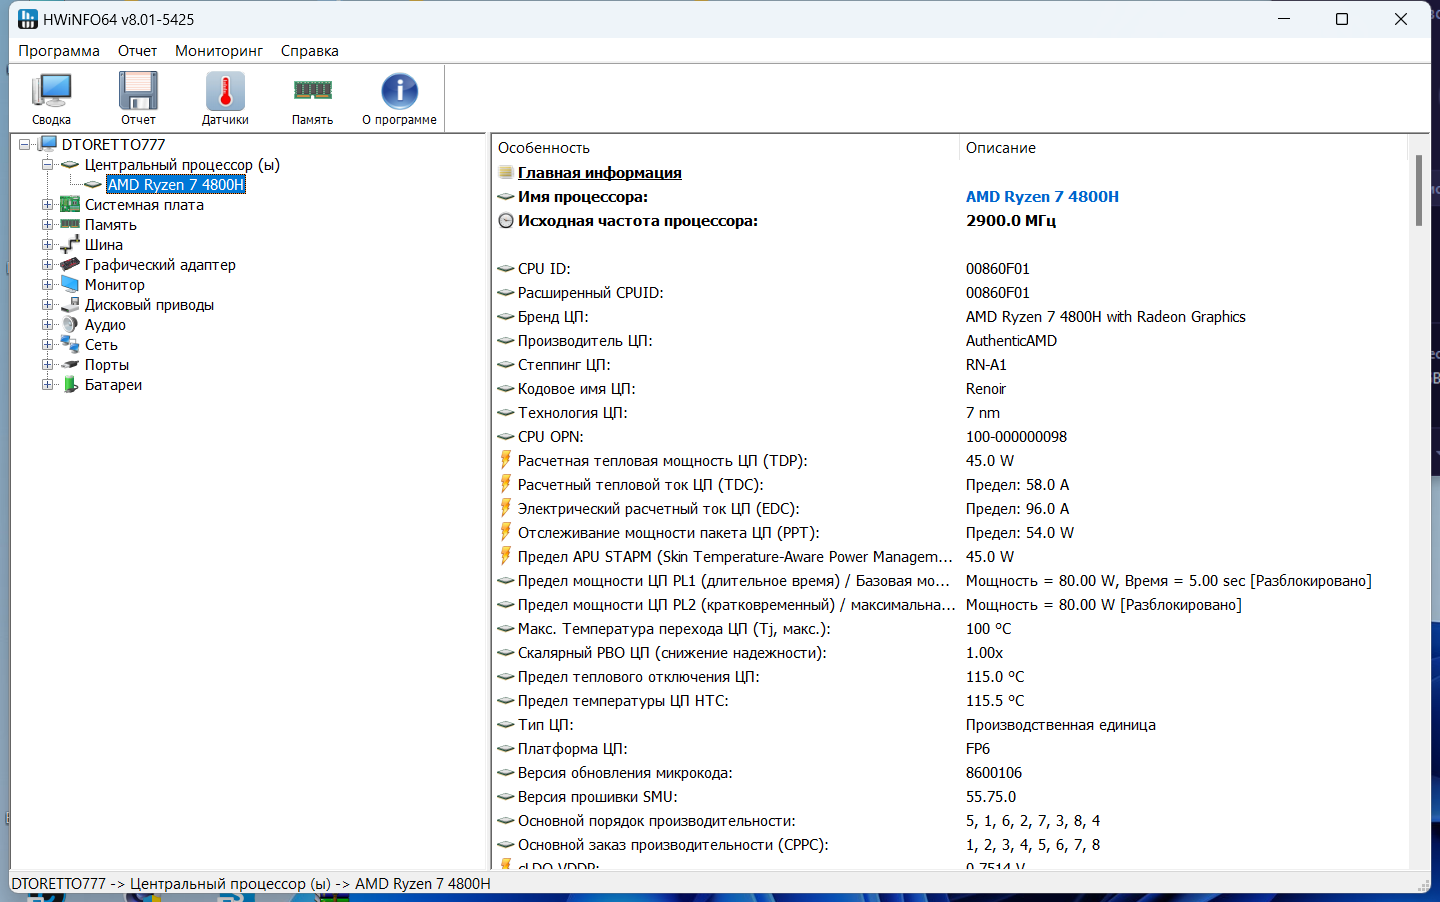Click the status bar path text
The width and height of the screenshot is (1440, 902).
pyautogui.click(x=251, y=883)
